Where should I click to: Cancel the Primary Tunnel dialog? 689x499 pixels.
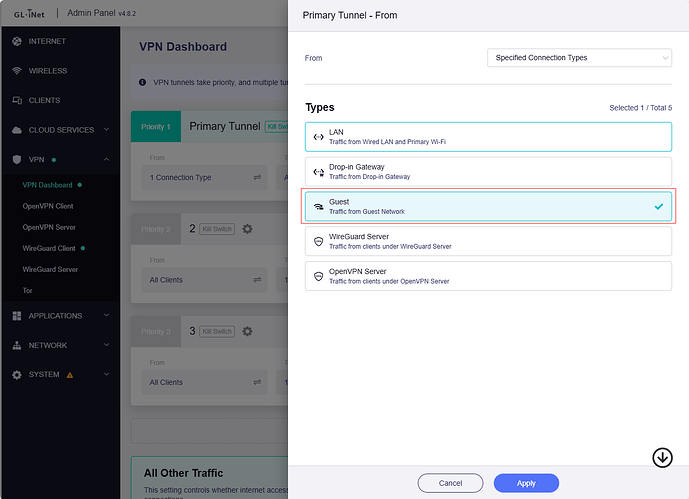pos(451,482)
